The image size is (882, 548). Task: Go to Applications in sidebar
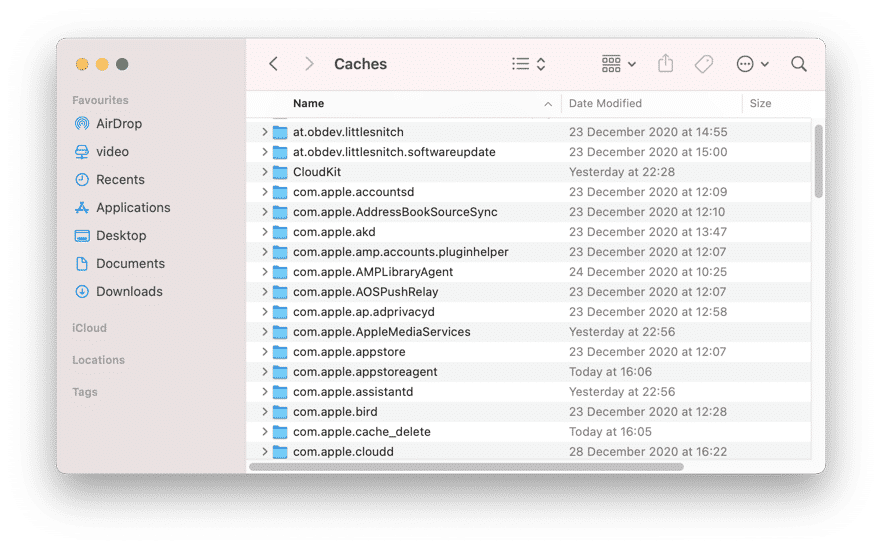click(x=123, y=208)
